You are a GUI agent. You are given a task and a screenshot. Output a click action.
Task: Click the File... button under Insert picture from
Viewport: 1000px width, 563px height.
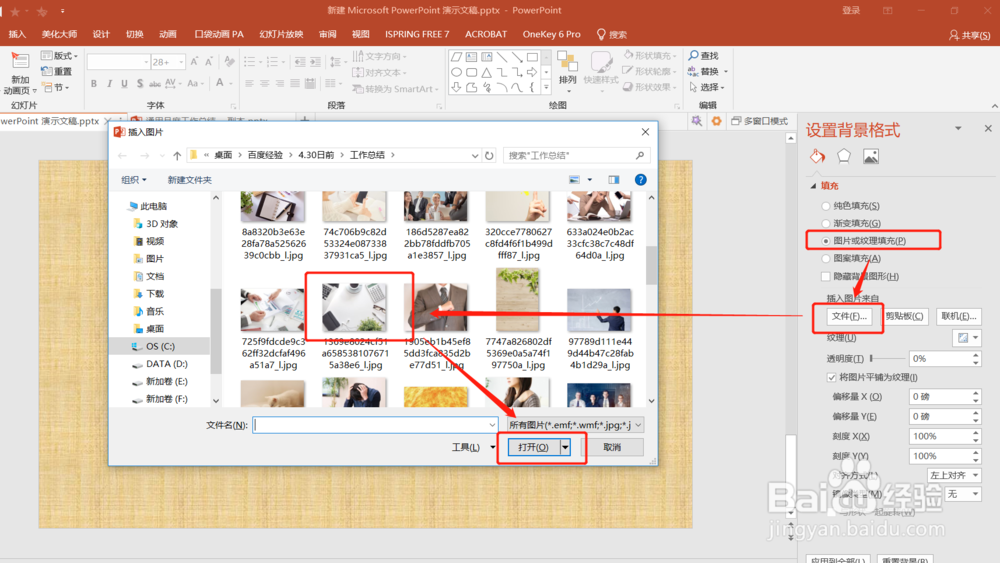[849, 316]
